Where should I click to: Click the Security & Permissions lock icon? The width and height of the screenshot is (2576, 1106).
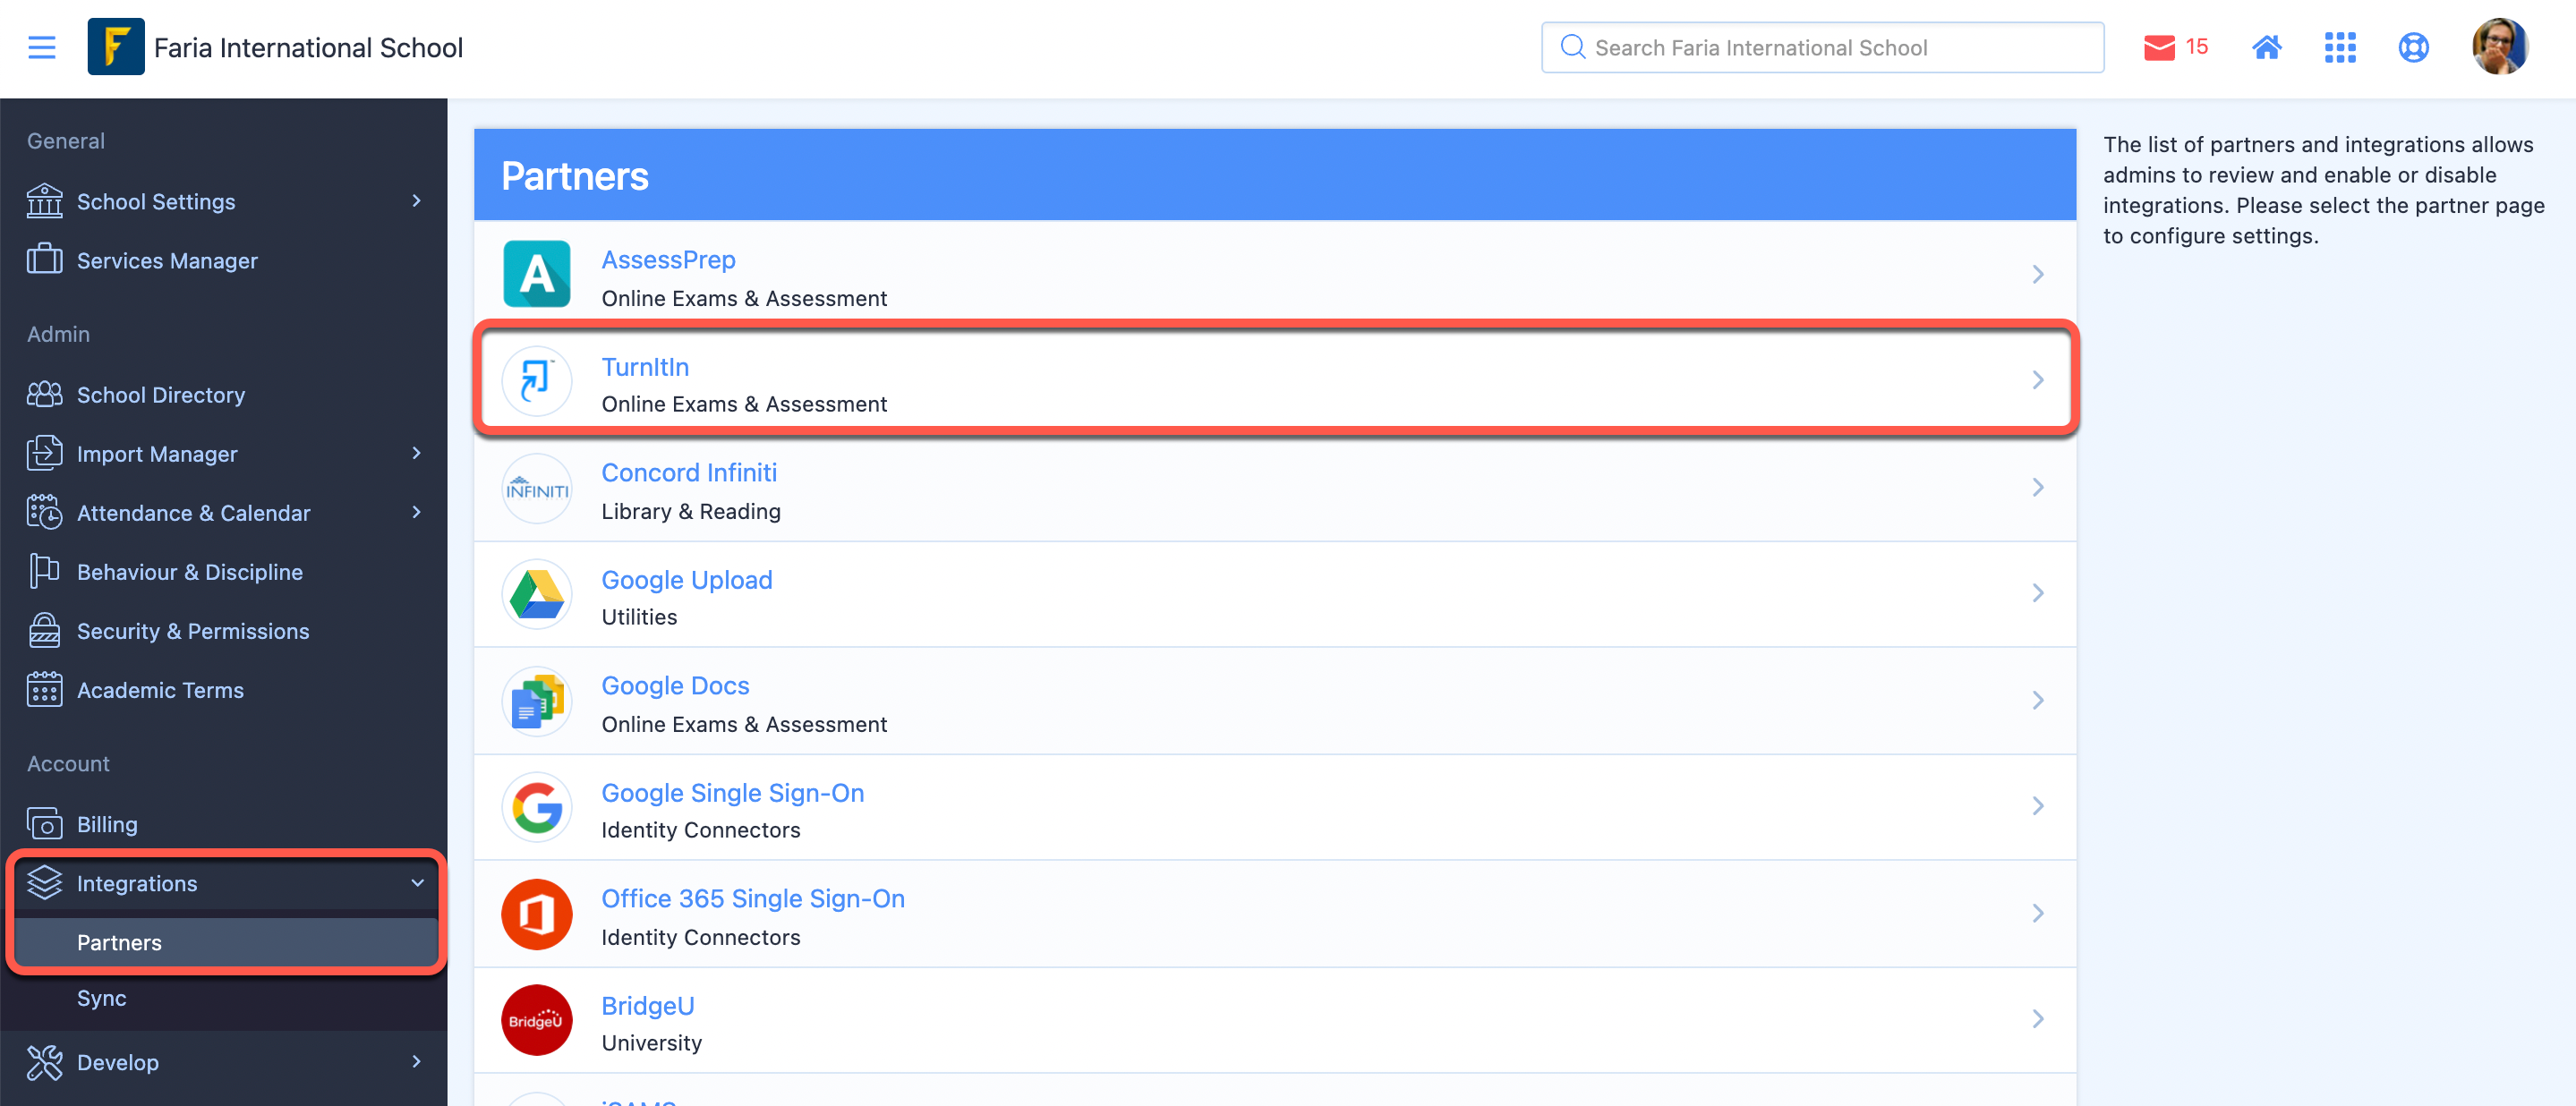point(44,630)
